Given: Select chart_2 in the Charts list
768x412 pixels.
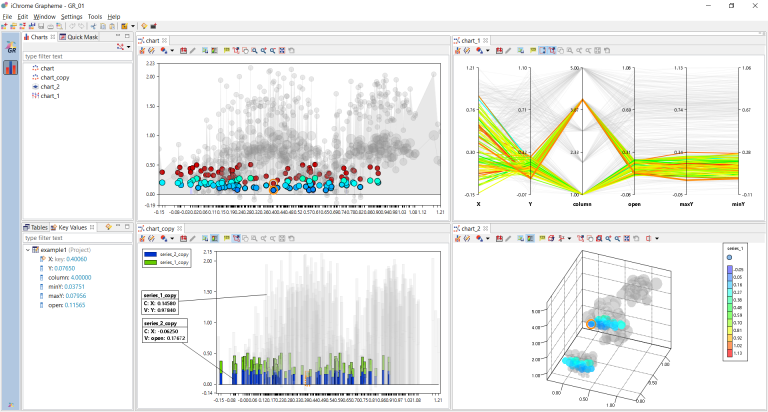Looking at the screenshot, I should (x=48, y=87).
